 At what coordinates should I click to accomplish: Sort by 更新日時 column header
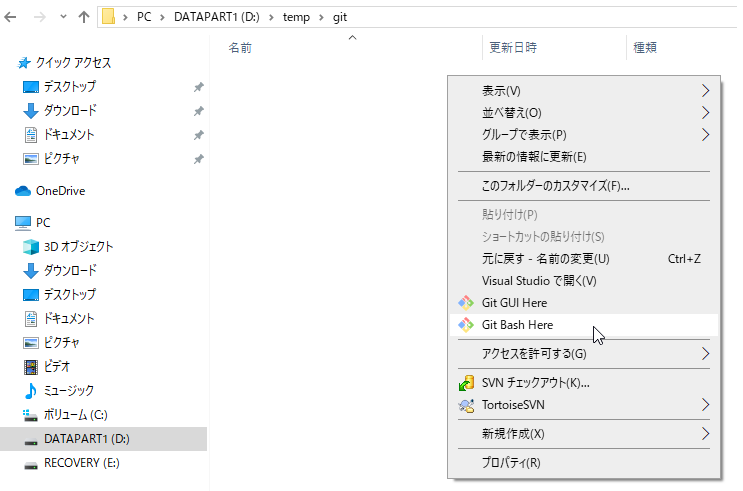pyautogui.click(x=513, y=47)
